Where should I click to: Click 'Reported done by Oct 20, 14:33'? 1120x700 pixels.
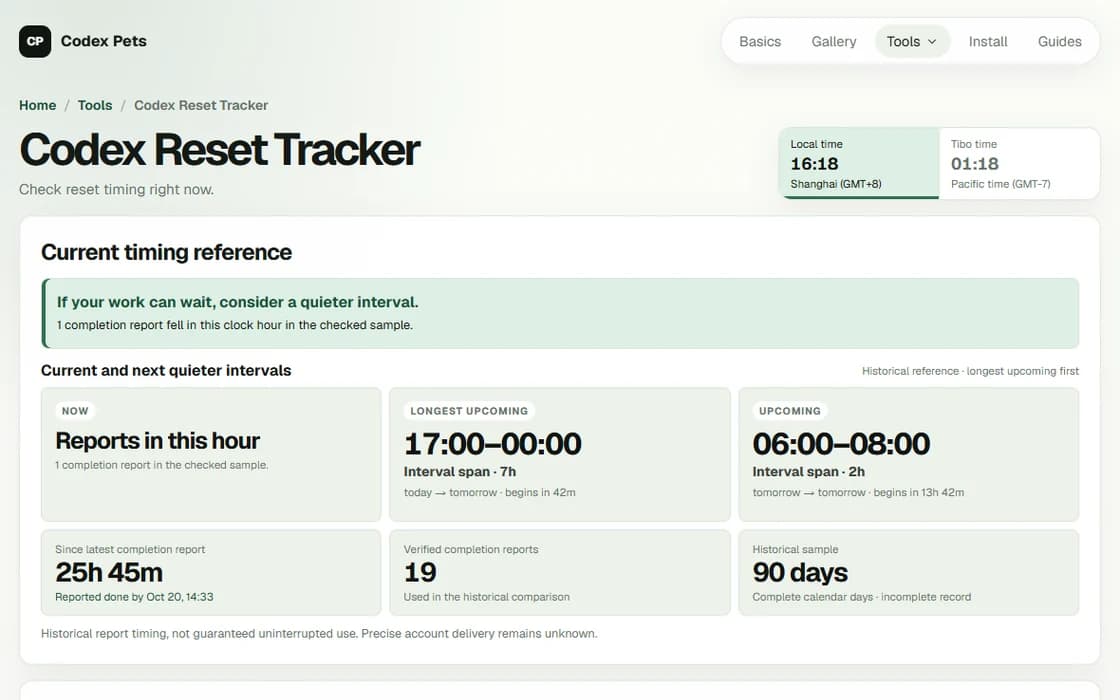pyautogui.click(x=134, y=597)
